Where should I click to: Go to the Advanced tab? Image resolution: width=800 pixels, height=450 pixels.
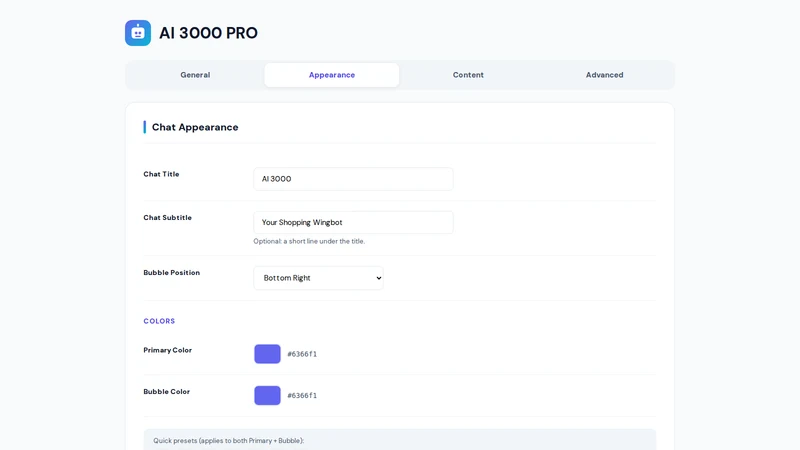coord(604,75)
